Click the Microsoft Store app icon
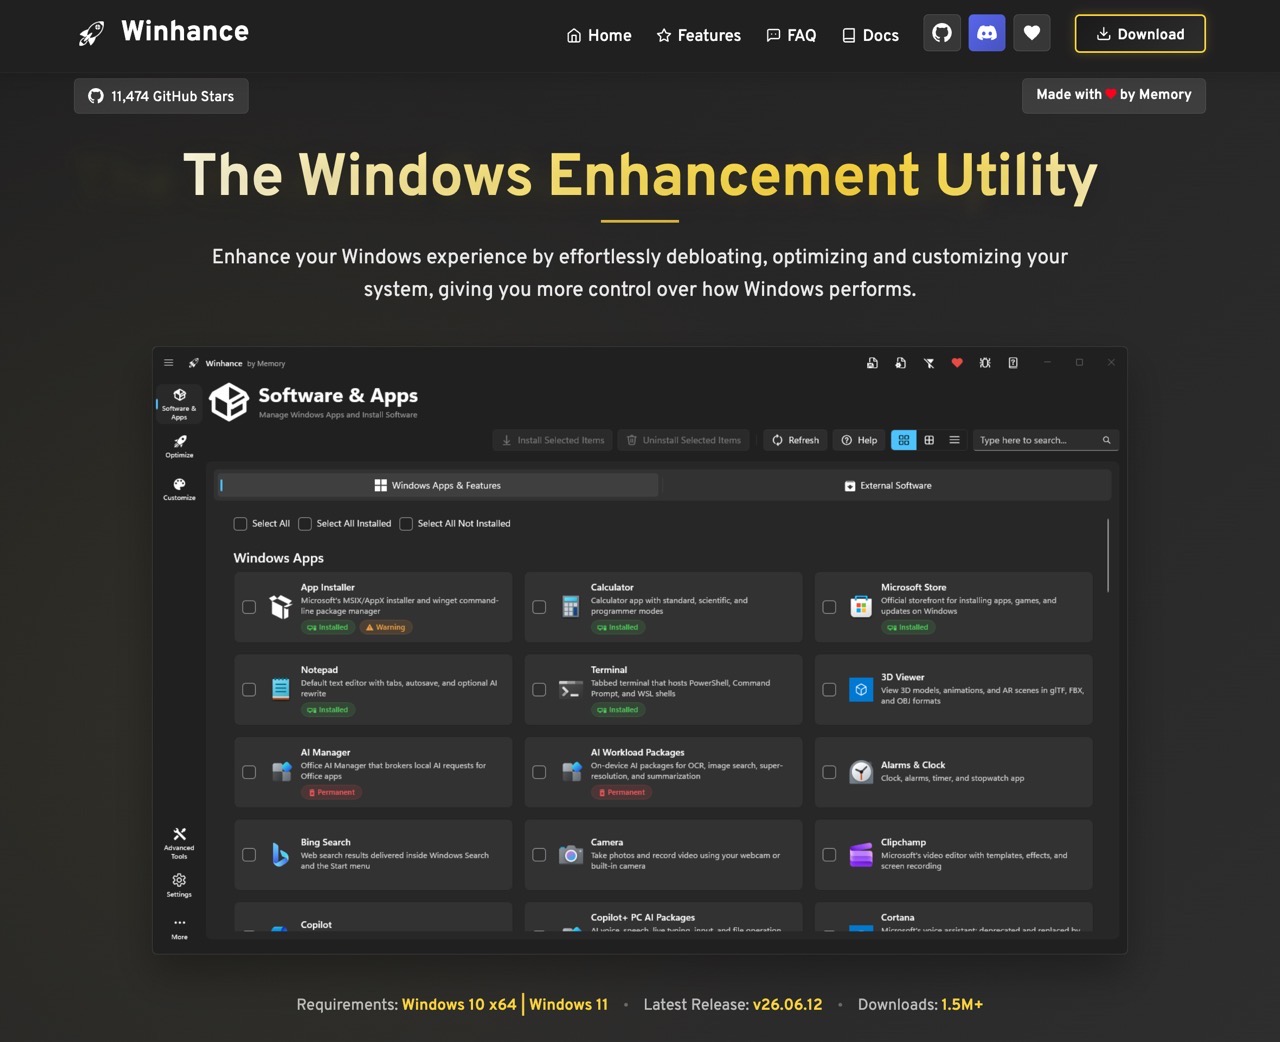The width and height of the screenshot is (1280, 1042). click(860, 606)
